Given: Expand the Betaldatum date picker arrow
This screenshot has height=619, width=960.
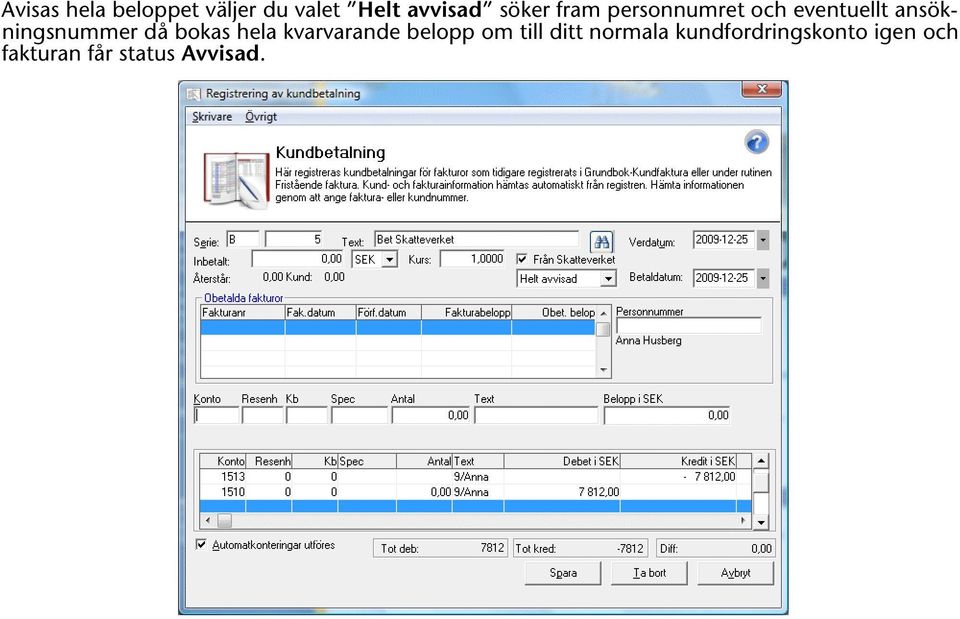Looking at the screenshot, I should pyautogui.click(x=763, y=278).
